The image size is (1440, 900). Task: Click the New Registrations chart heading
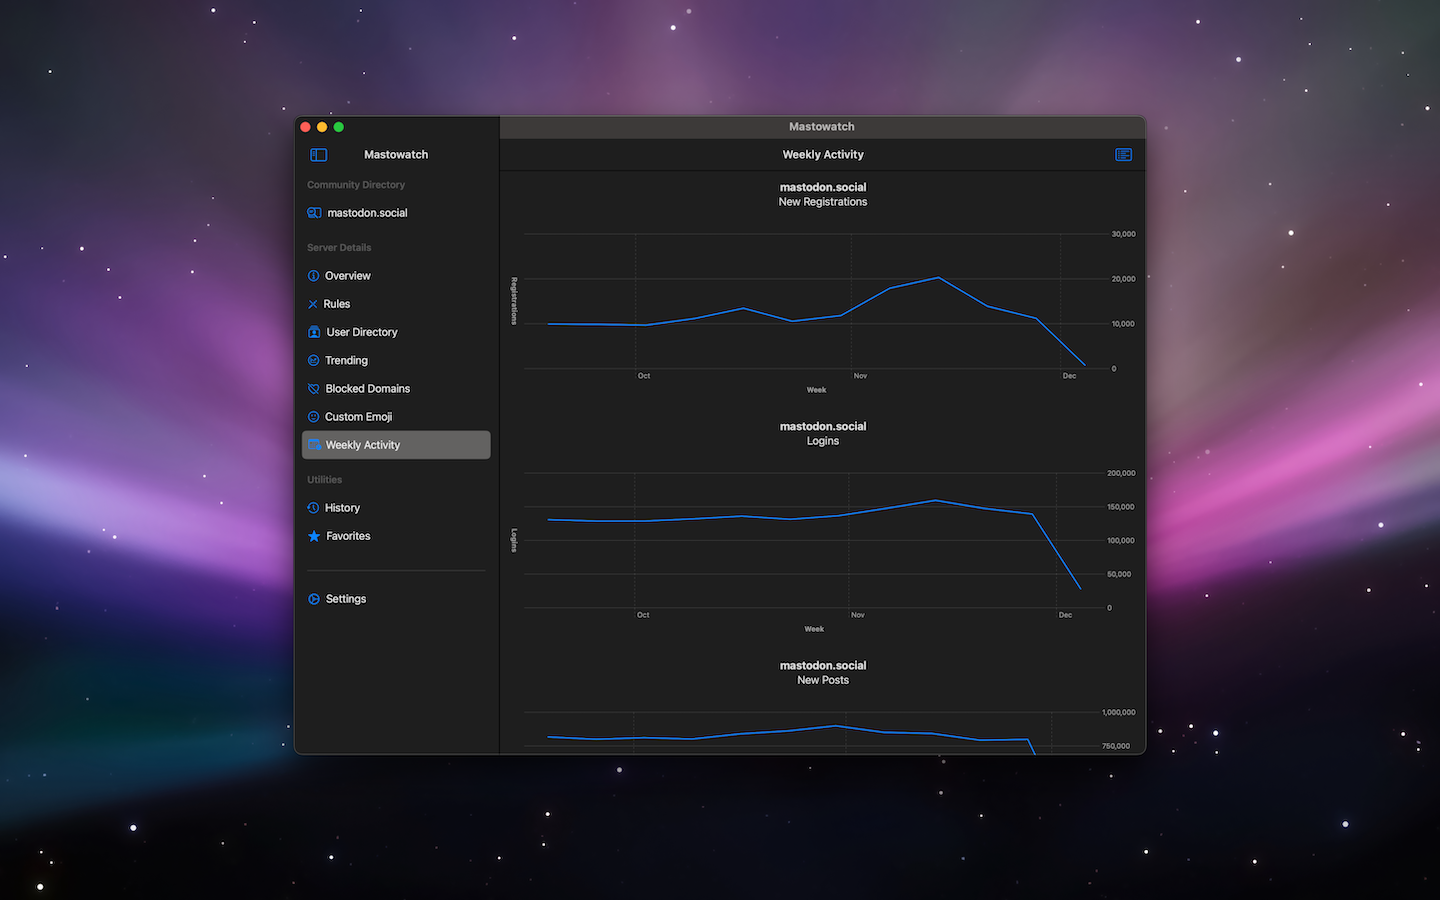[823, 202]
